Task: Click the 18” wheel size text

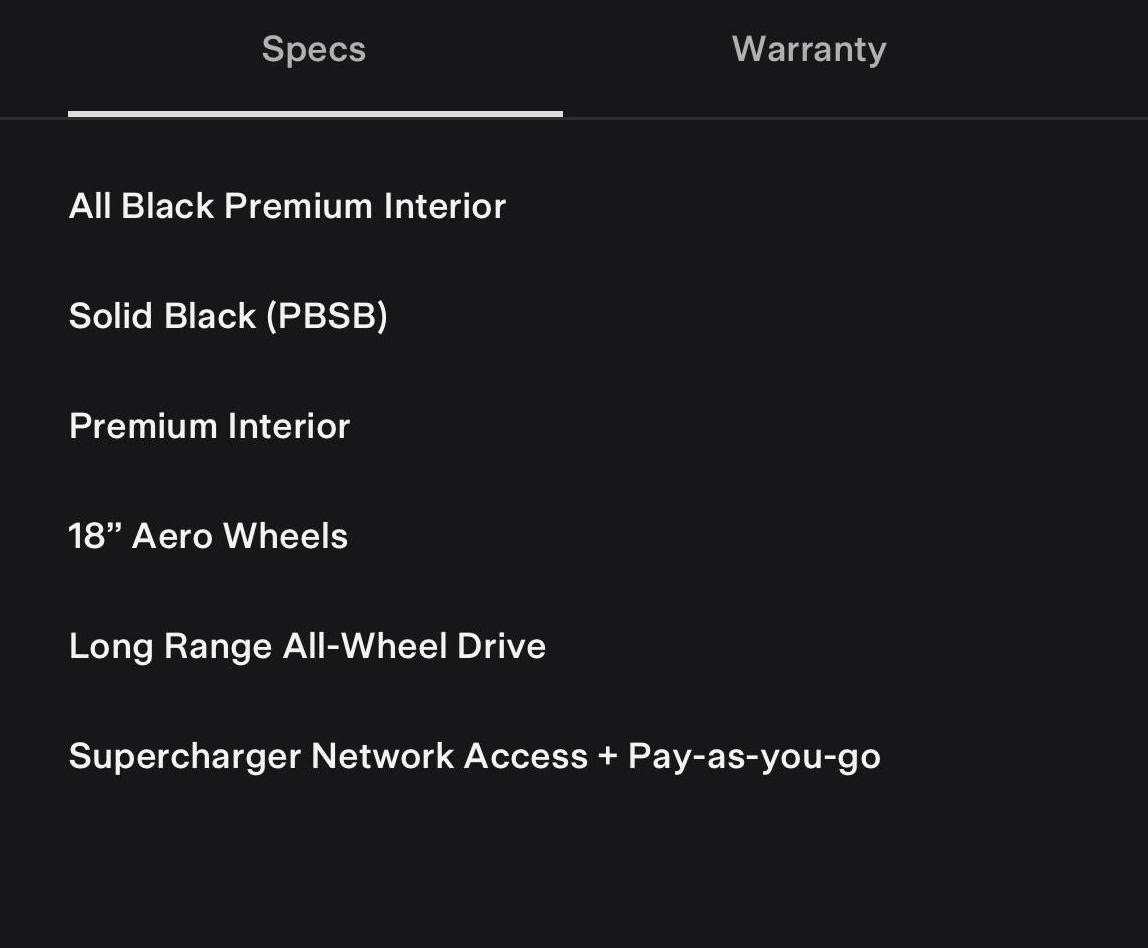Action: coord(94,536)
